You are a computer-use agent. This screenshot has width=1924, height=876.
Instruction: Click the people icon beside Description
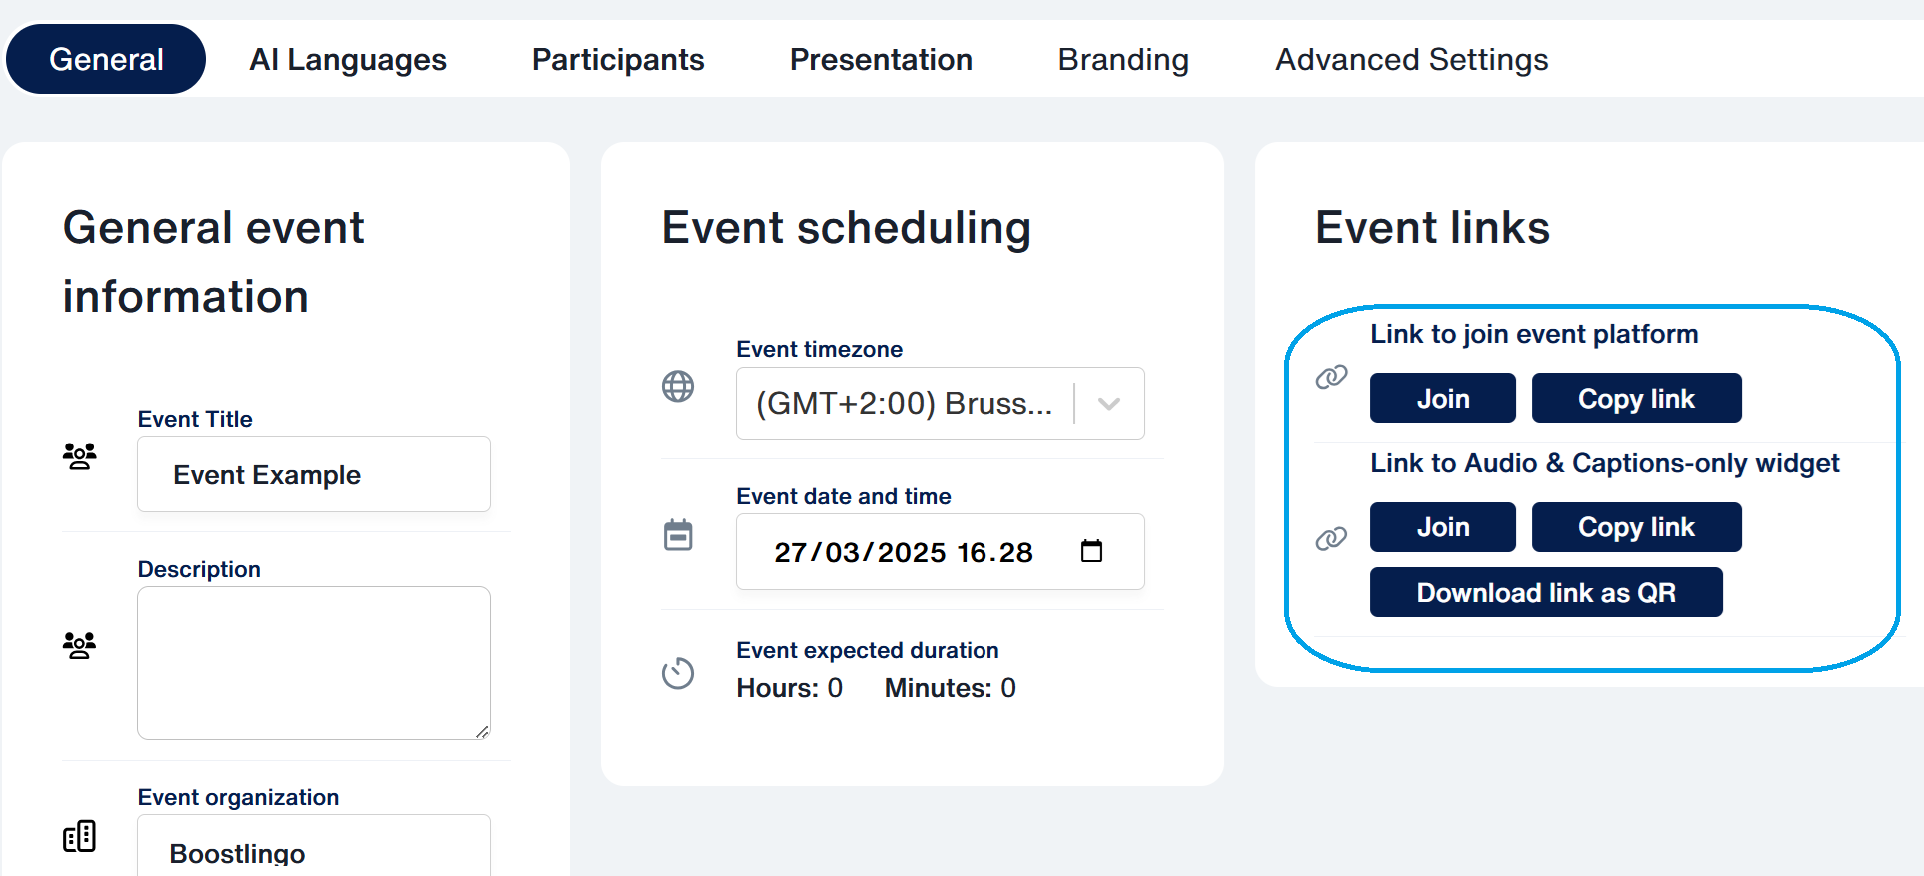coord(80,645)
